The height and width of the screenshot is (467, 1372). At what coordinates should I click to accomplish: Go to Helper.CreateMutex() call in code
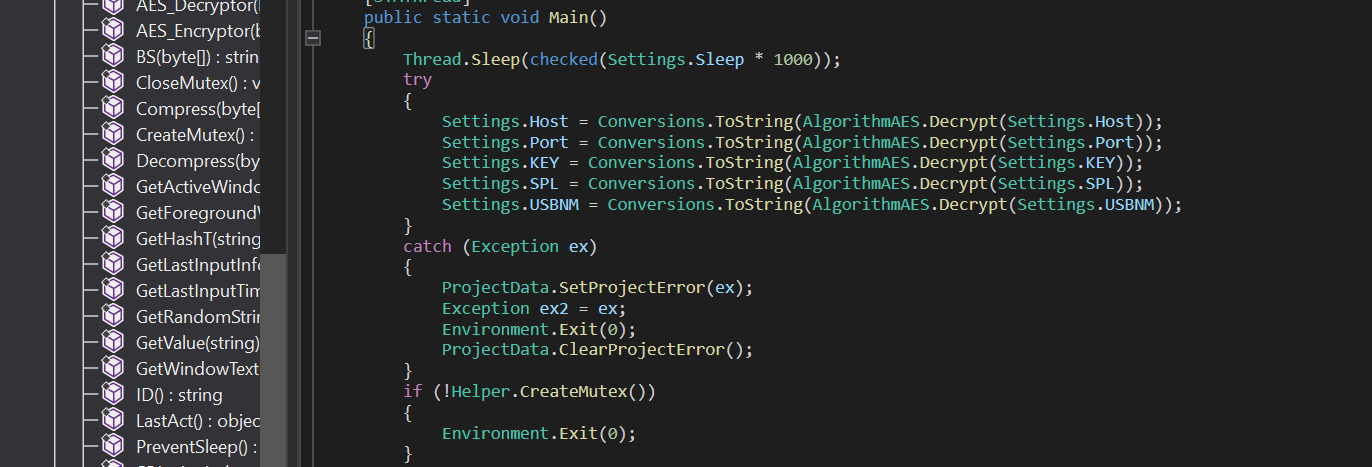(x=553, y=392)
